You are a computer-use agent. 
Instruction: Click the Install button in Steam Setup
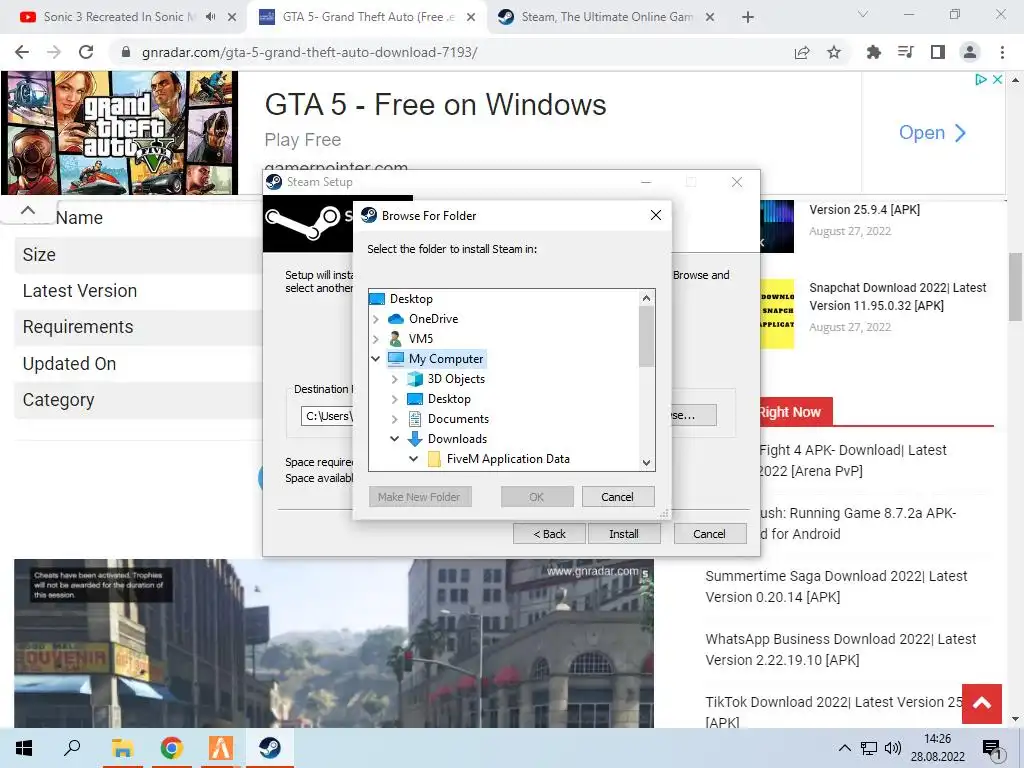tap(624, 534)
